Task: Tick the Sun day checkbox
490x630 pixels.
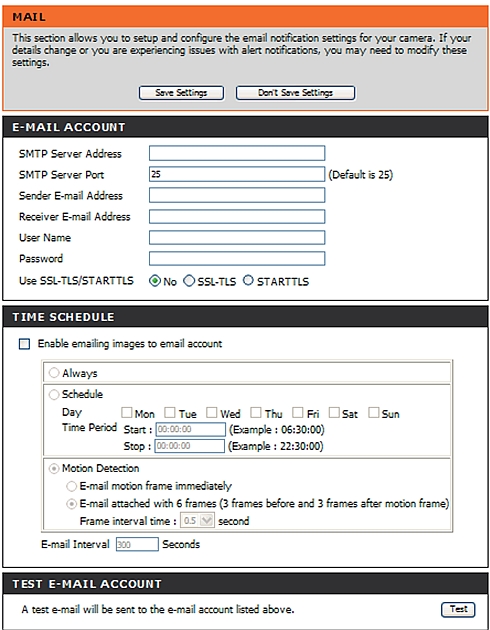Action: click(x=374, y=412)
